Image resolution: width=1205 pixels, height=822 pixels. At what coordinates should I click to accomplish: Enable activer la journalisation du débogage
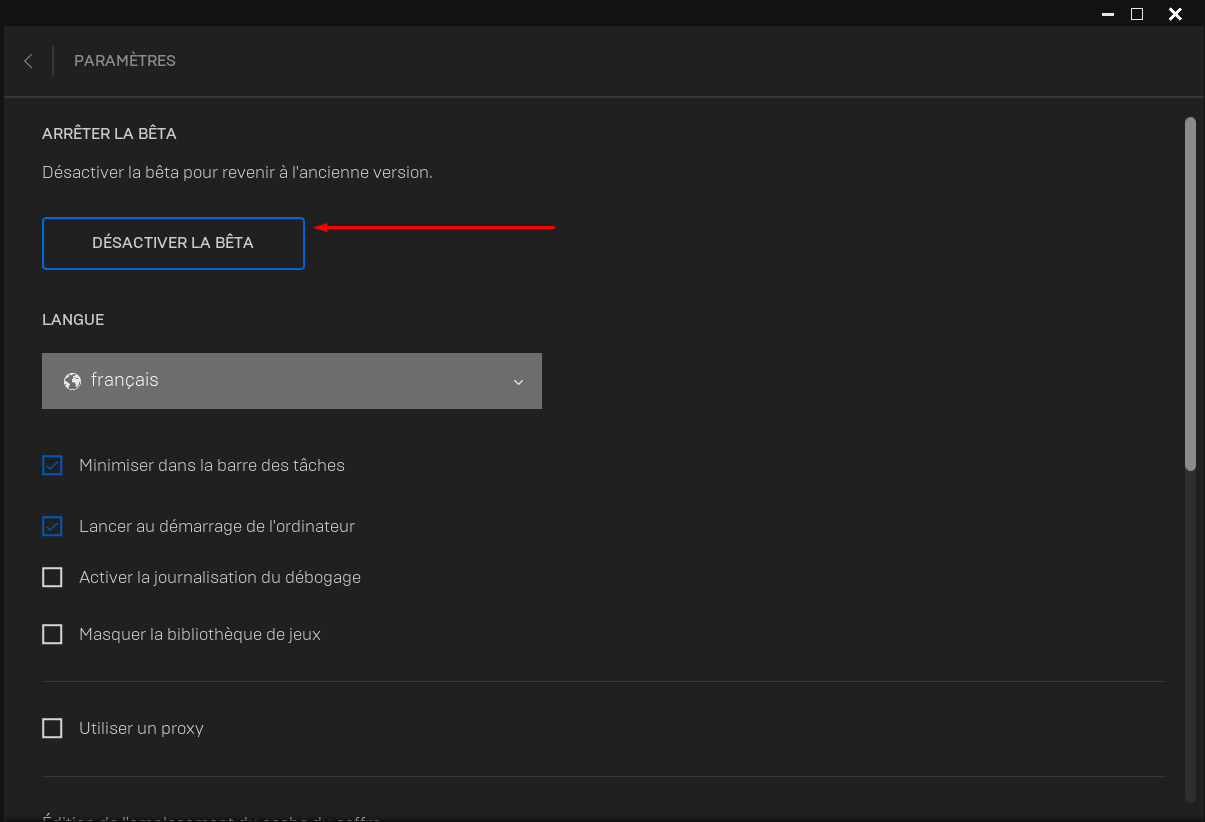(51, 576)
